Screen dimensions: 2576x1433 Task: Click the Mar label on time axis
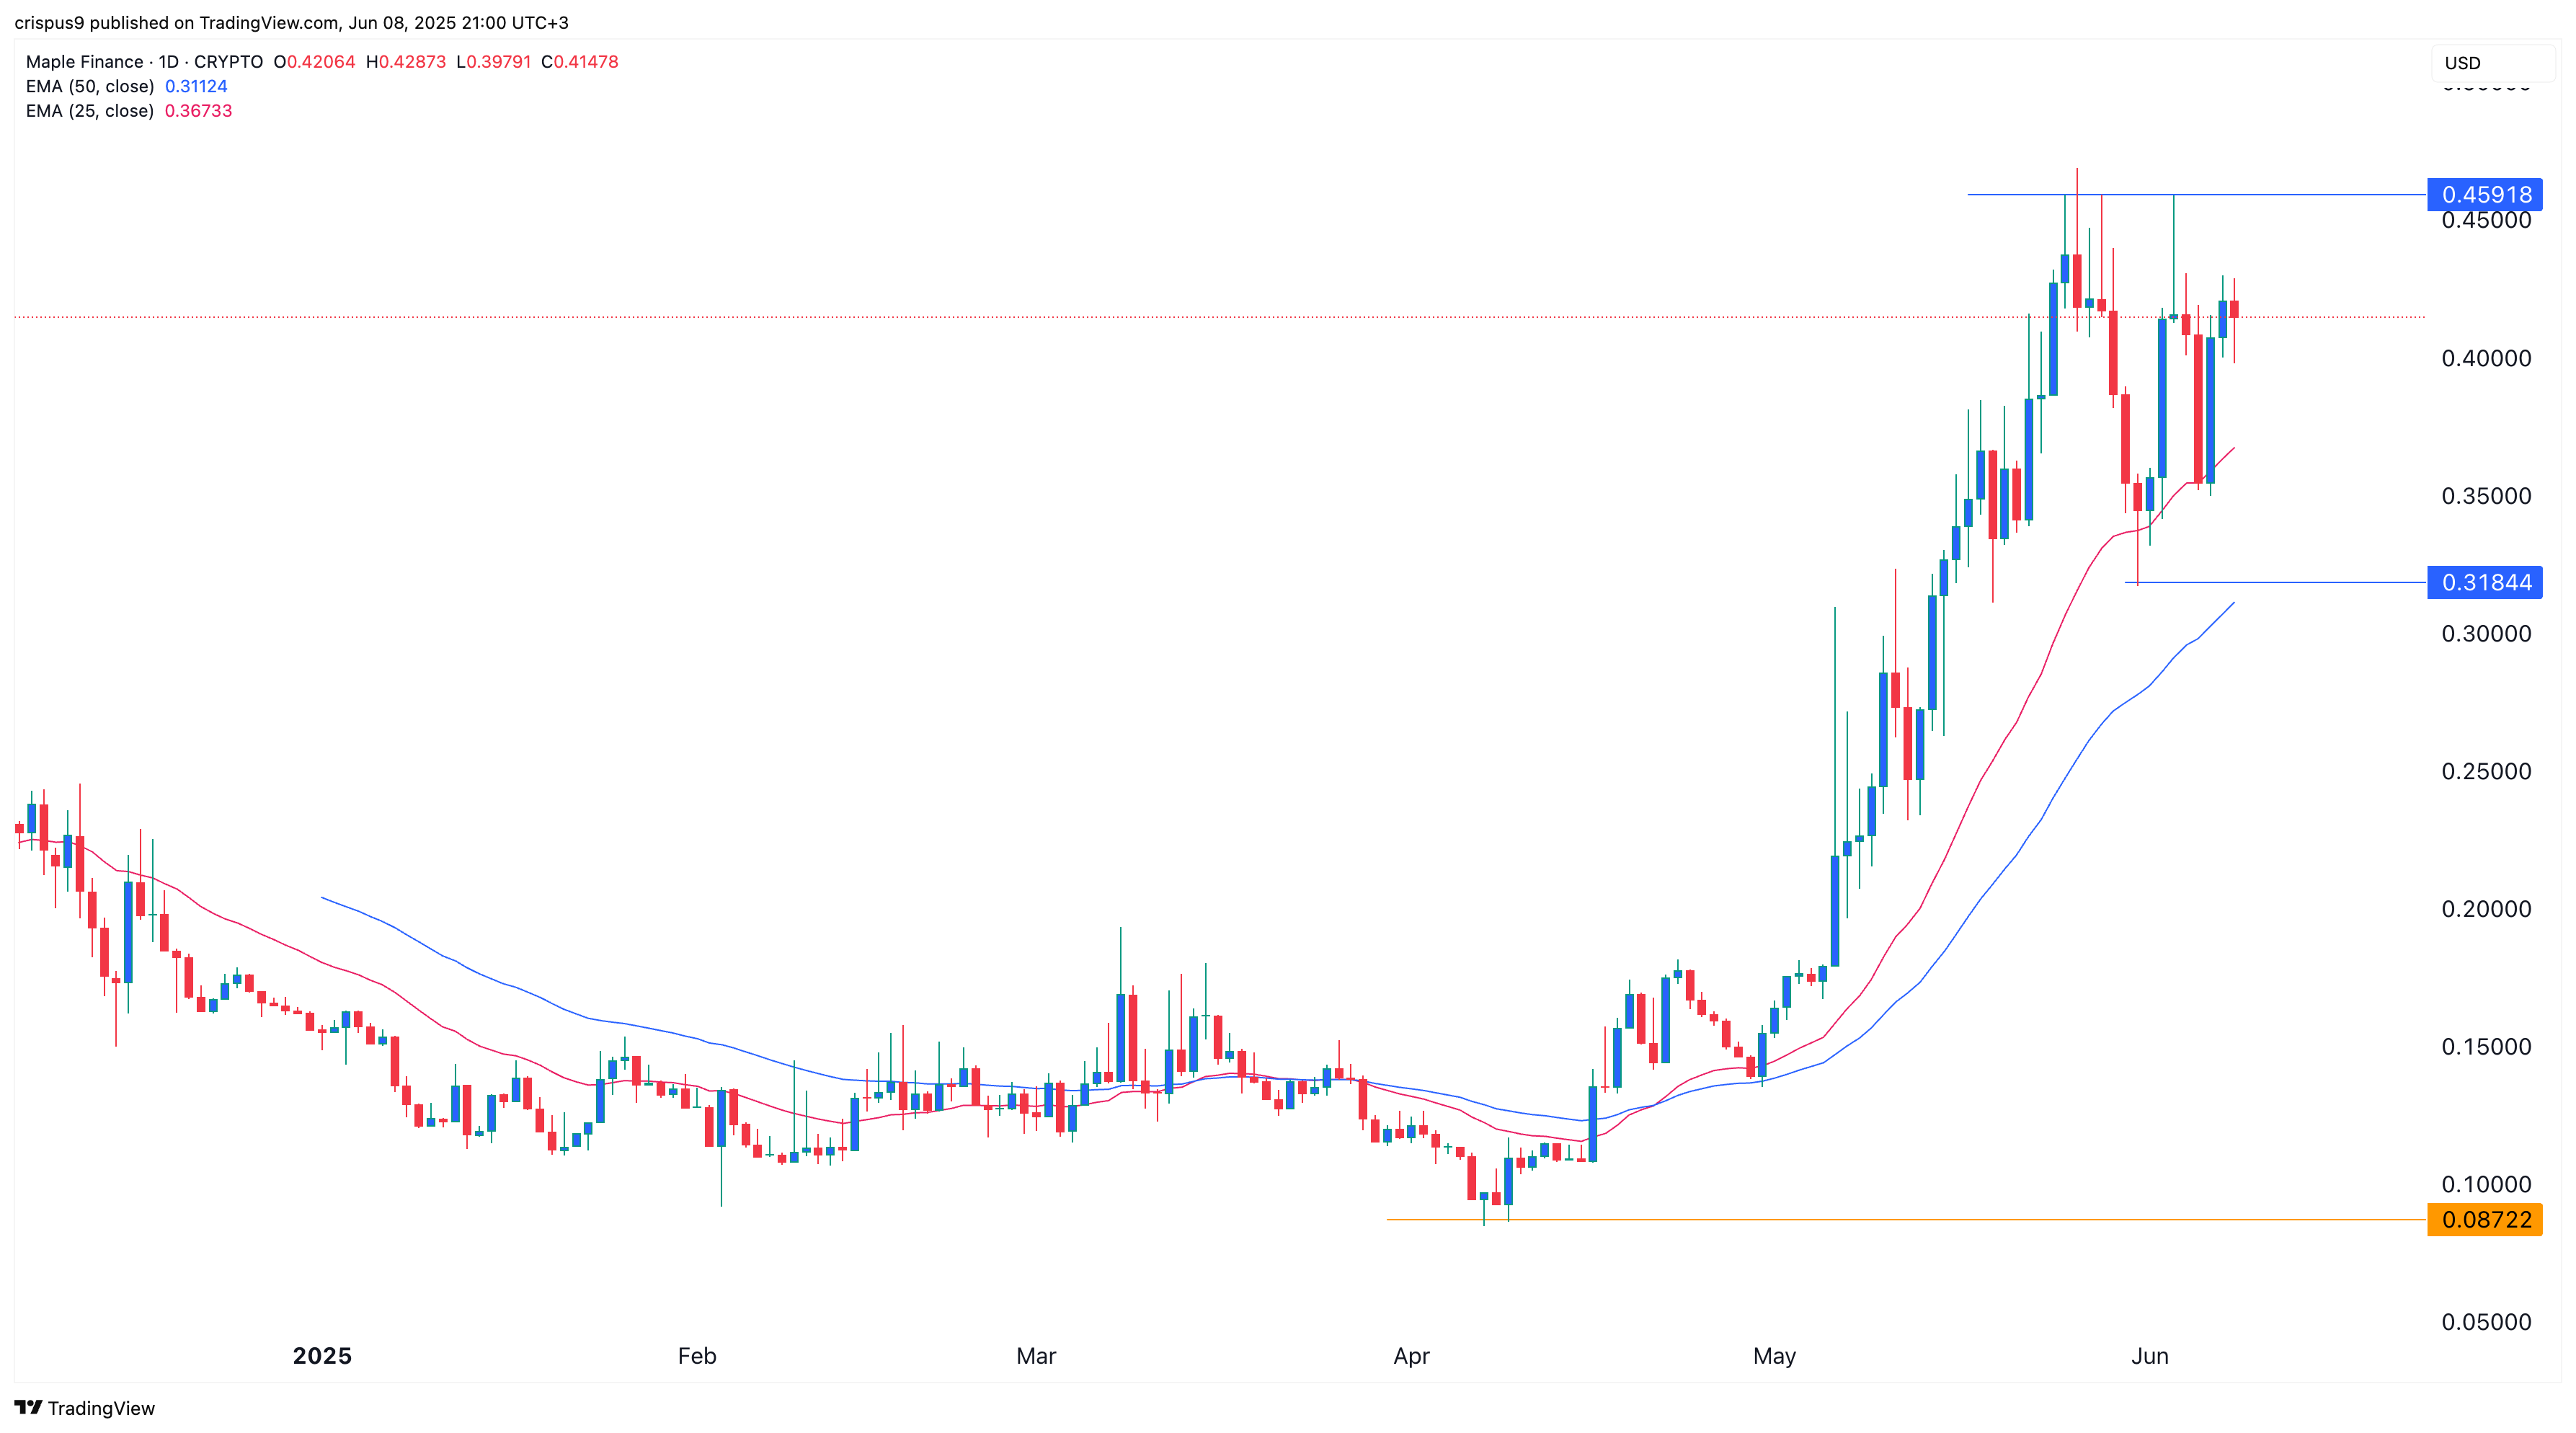1036,1356
